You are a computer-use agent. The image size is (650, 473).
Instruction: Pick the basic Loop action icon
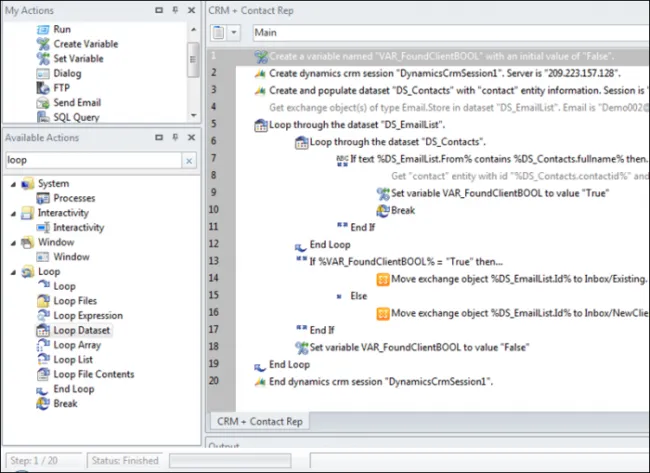tap(44, 286)
